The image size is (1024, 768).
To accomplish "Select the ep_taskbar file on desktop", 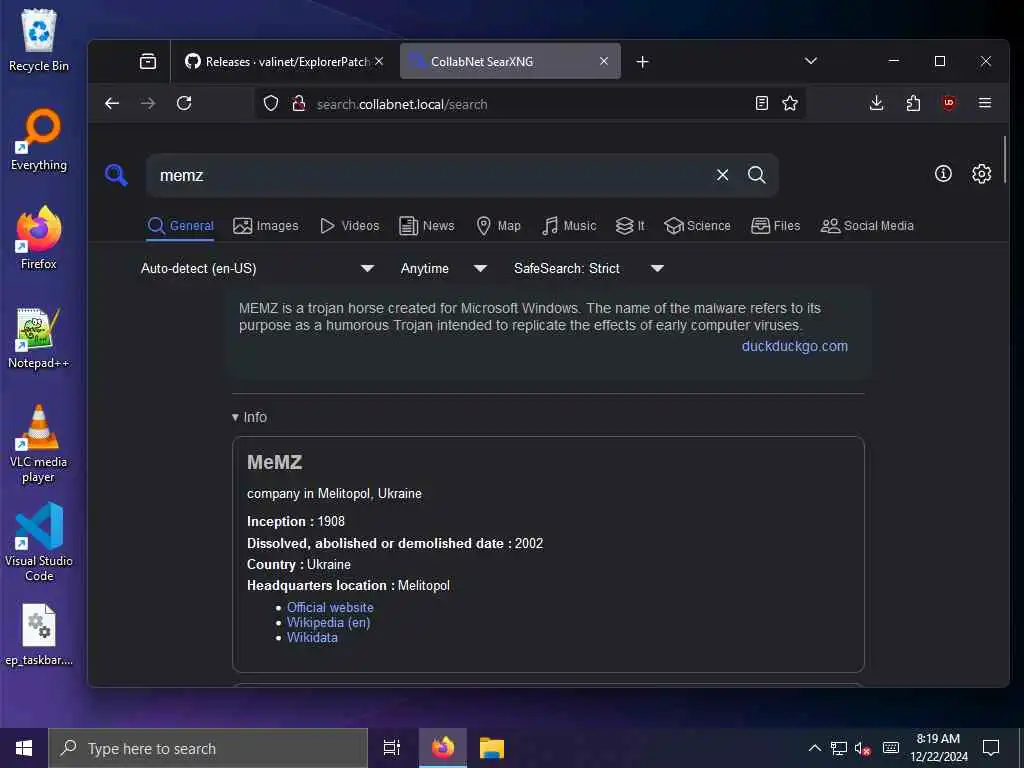I will [39, 635].
